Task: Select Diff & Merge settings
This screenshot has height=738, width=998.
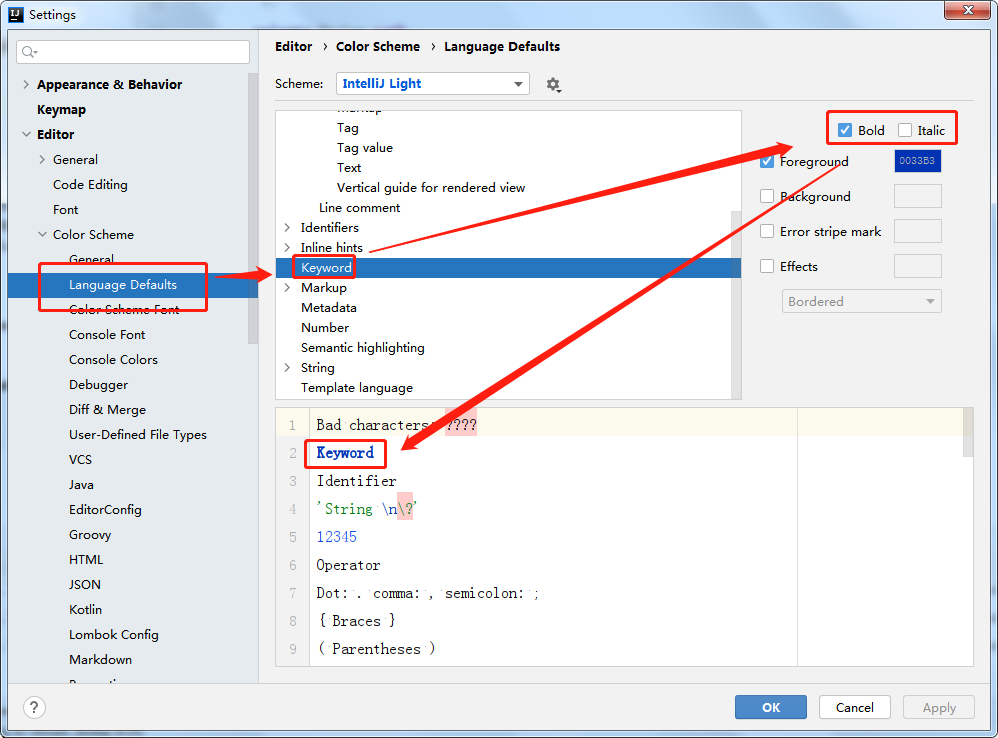Action: (108, 410)
